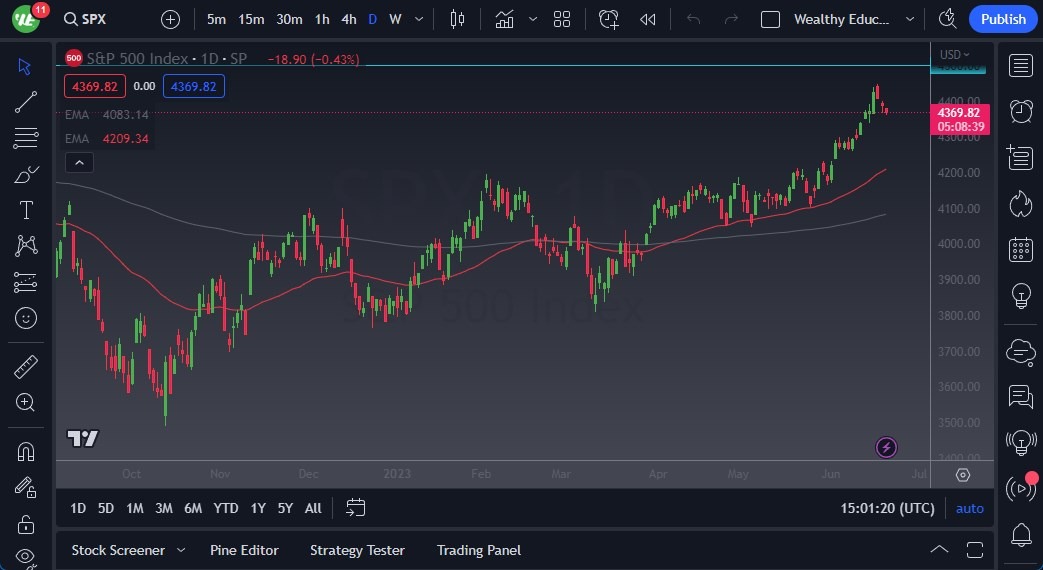Switch to the Strategy Tester tab
The height and width of the screenshot is (570, 1043).
click(357, 550)
